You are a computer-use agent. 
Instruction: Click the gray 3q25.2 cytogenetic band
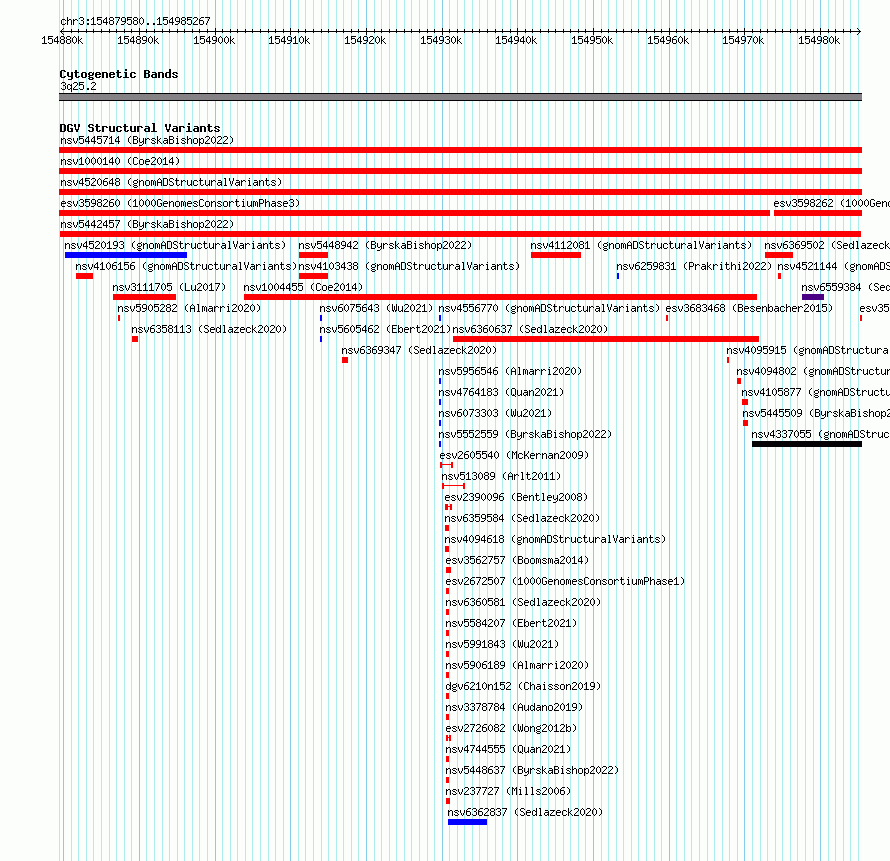[460, 97]
